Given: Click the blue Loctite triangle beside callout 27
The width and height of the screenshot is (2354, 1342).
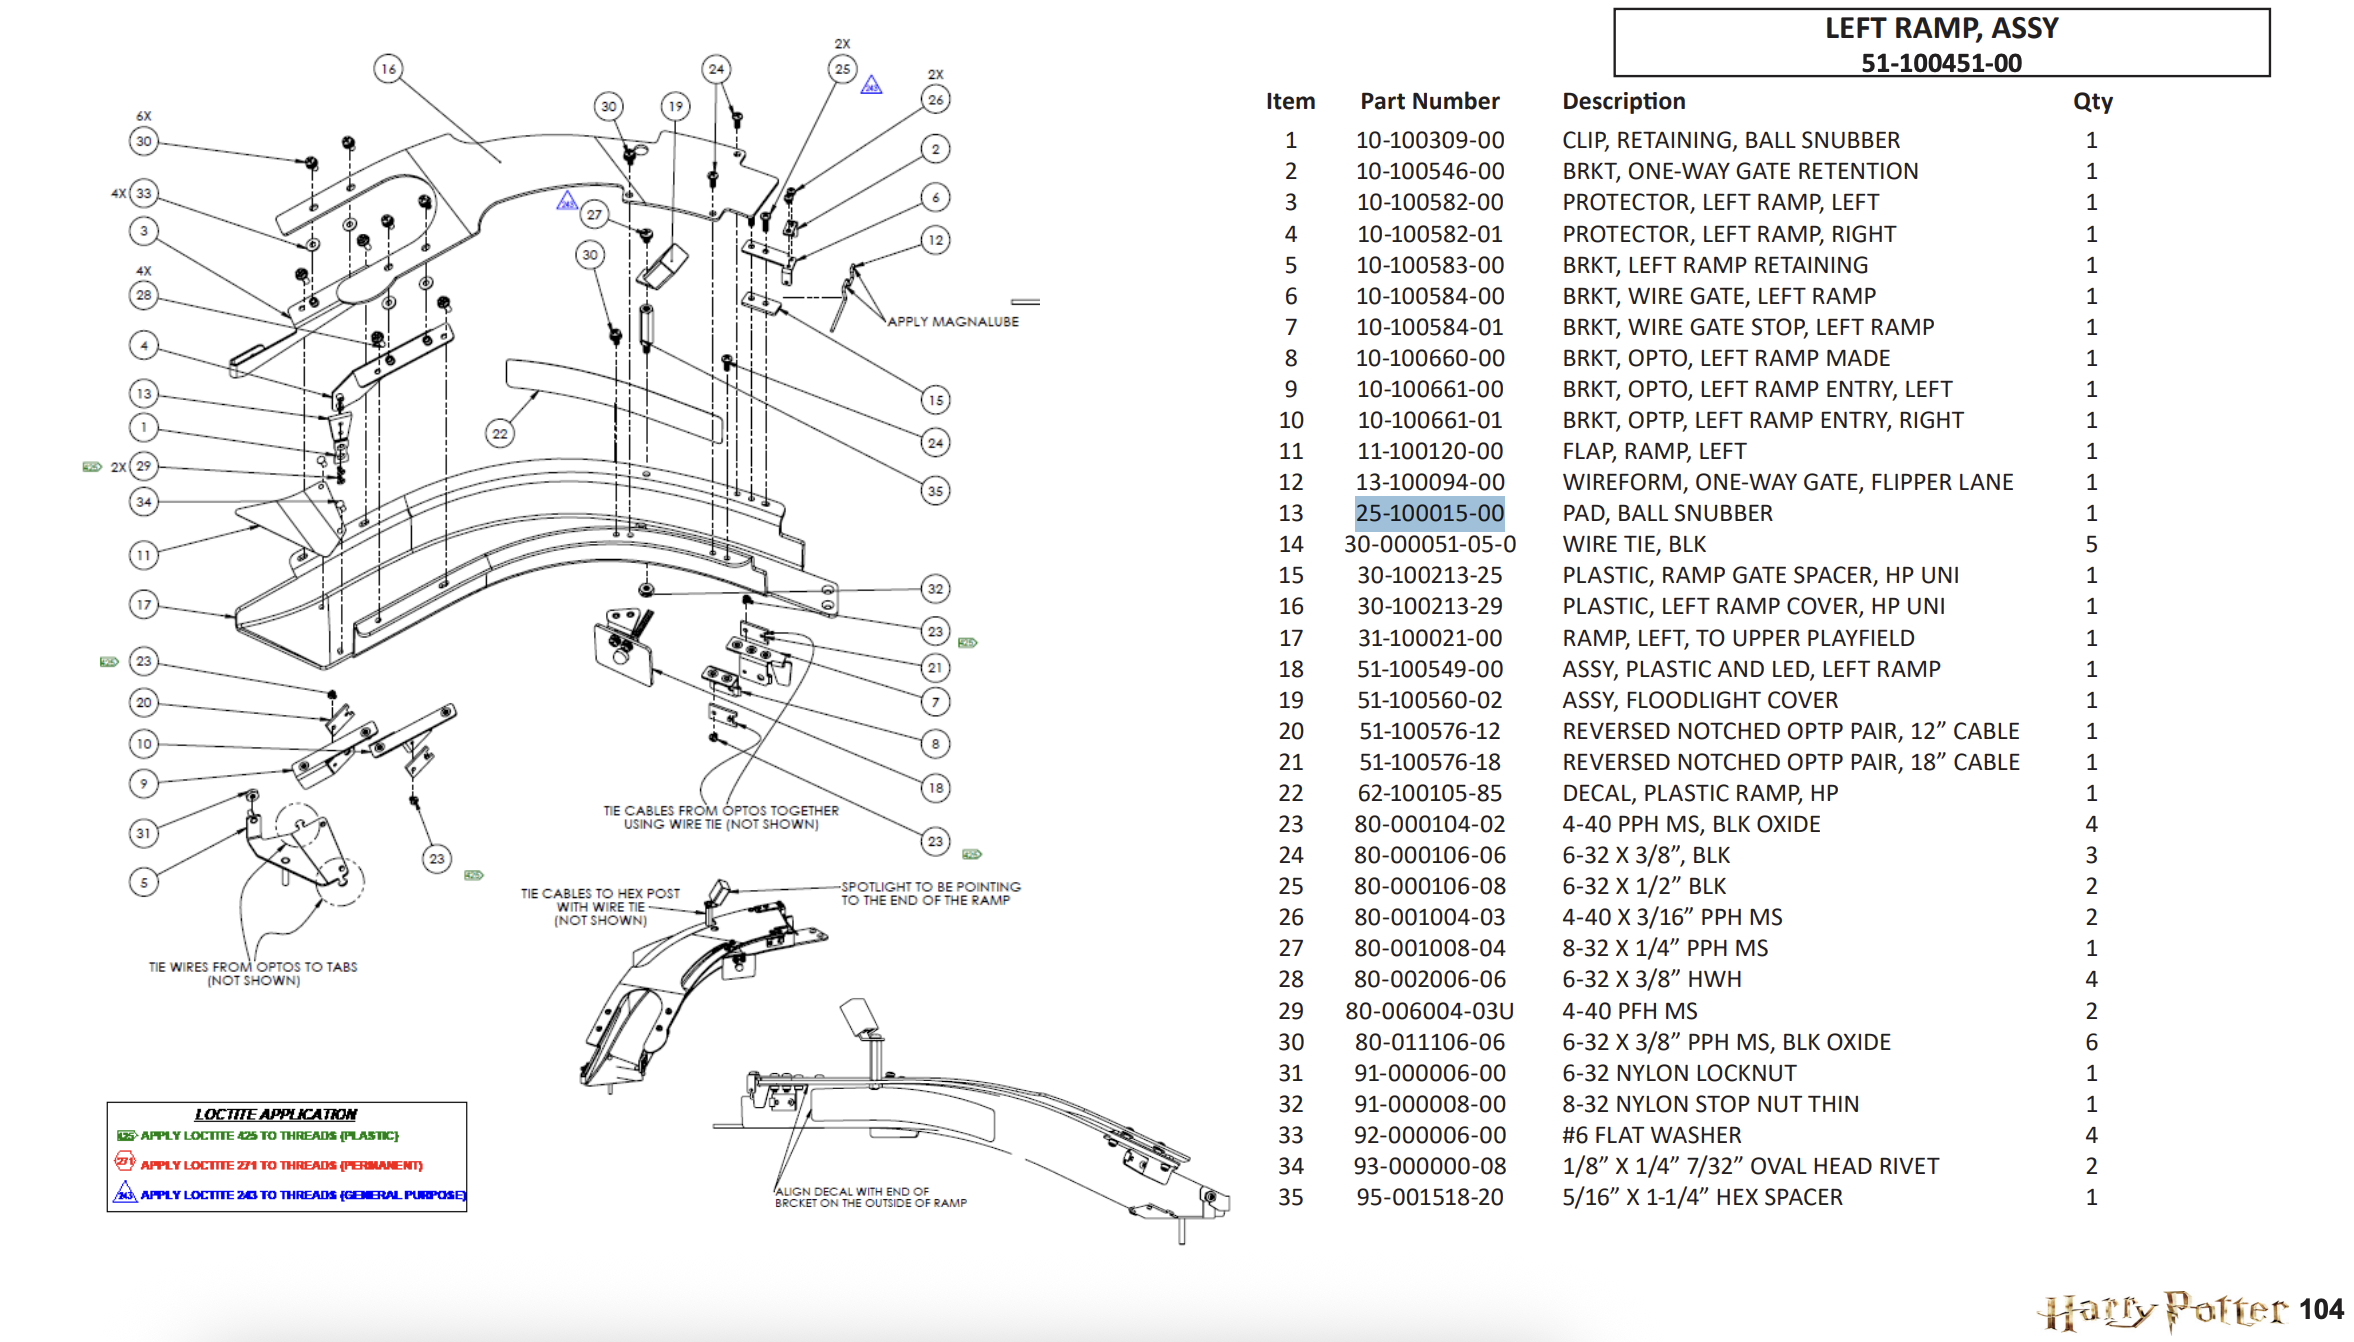Looking at the screenshot, I should pyautogui.click(x=567, y=201).
